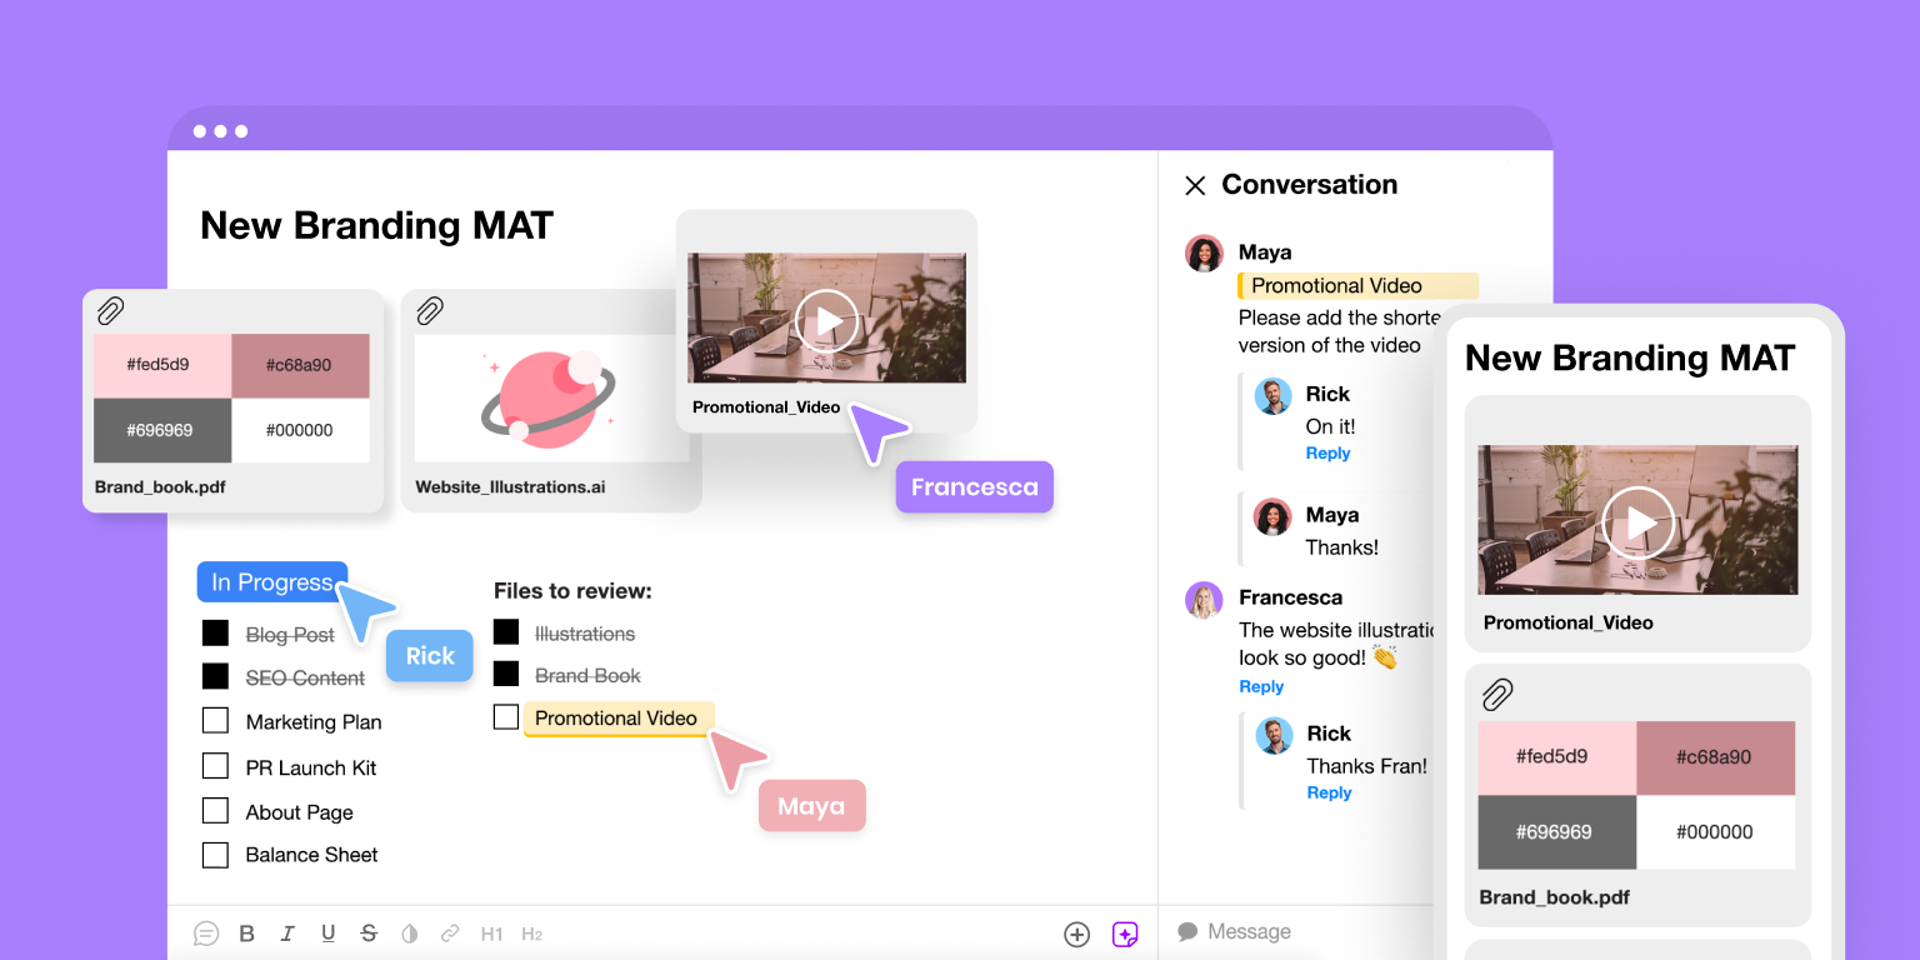Click the comment bubble toolbar icon

[x=206, y=933]
